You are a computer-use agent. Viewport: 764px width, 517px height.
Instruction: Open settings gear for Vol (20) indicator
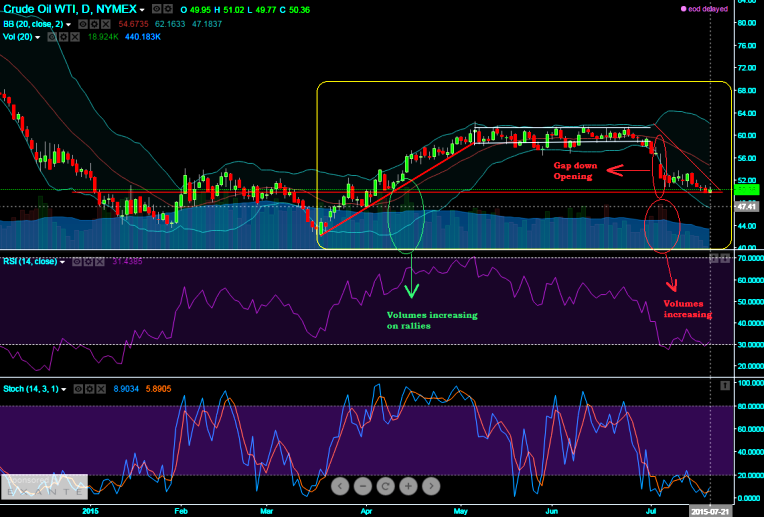click(63, 37)
